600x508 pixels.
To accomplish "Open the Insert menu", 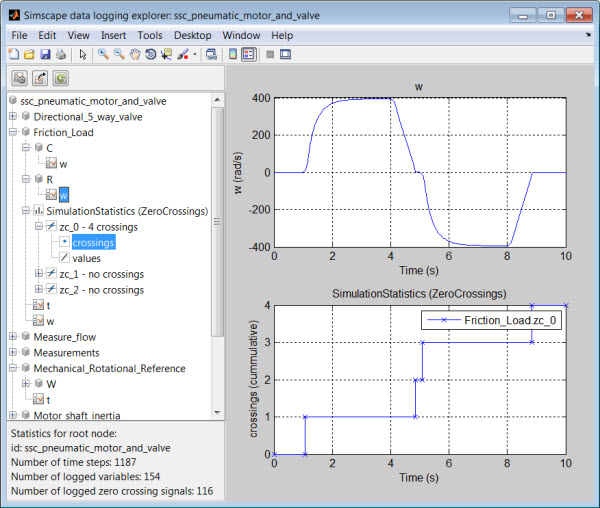I will coord(113,36).
